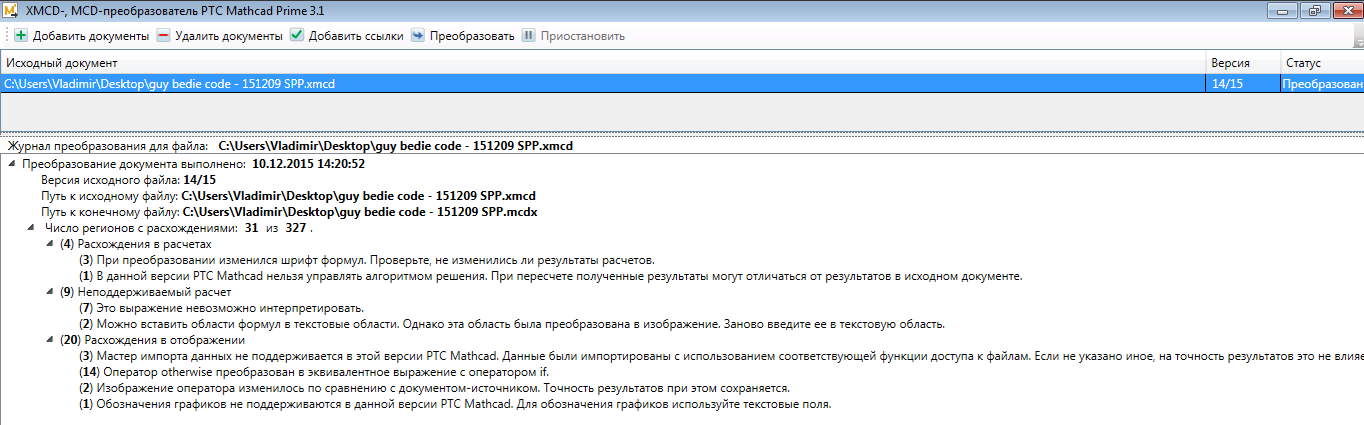This screenshot has width=1364, height=425.
Task: Click the Преобразован status cell of the file
Action: [1322, 84]
